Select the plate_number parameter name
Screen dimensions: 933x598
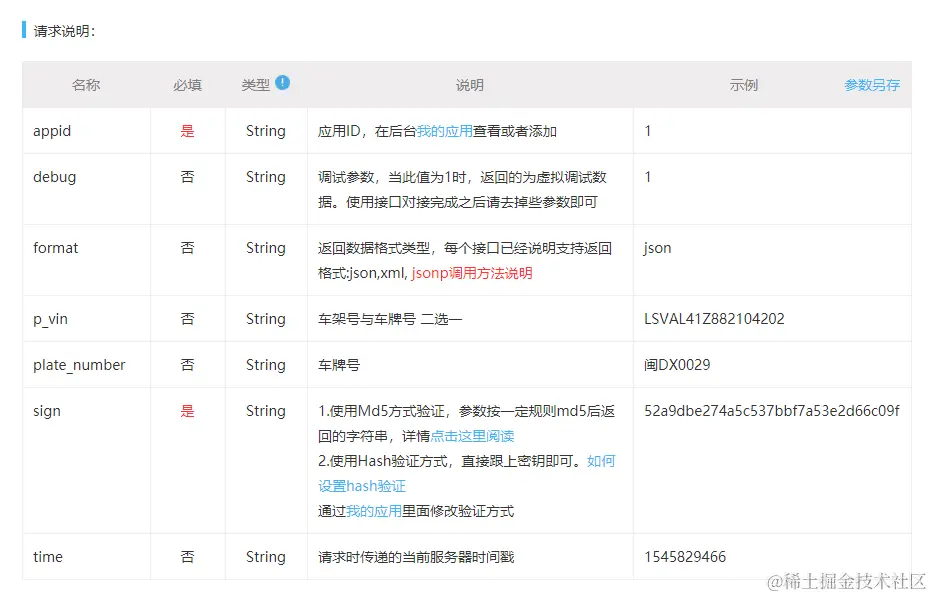pyautogui.click(x=79, y=365)
